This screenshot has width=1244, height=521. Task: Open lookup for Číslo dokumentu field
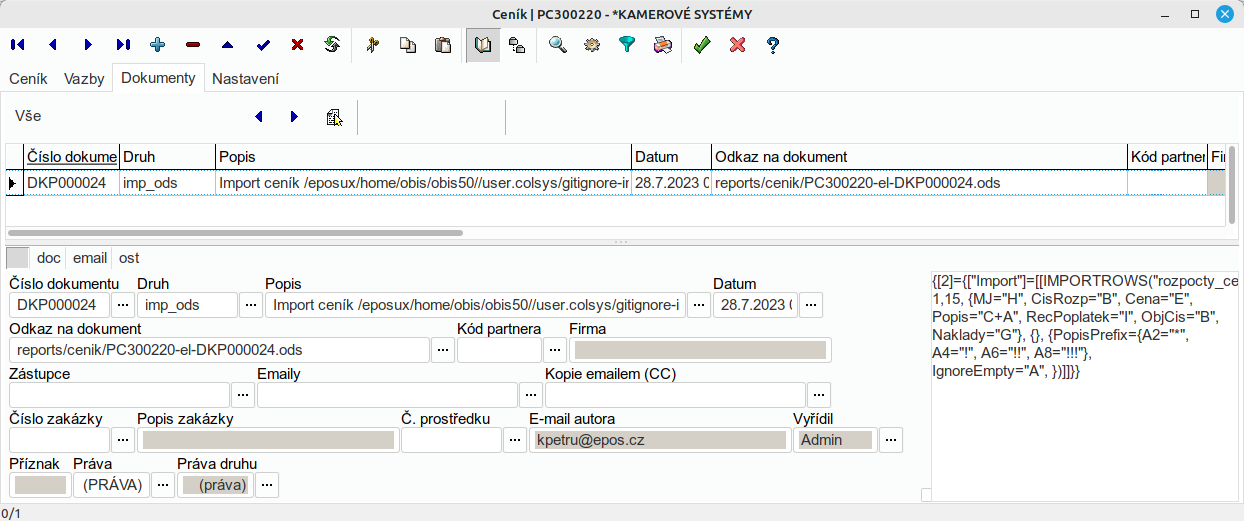122,304
